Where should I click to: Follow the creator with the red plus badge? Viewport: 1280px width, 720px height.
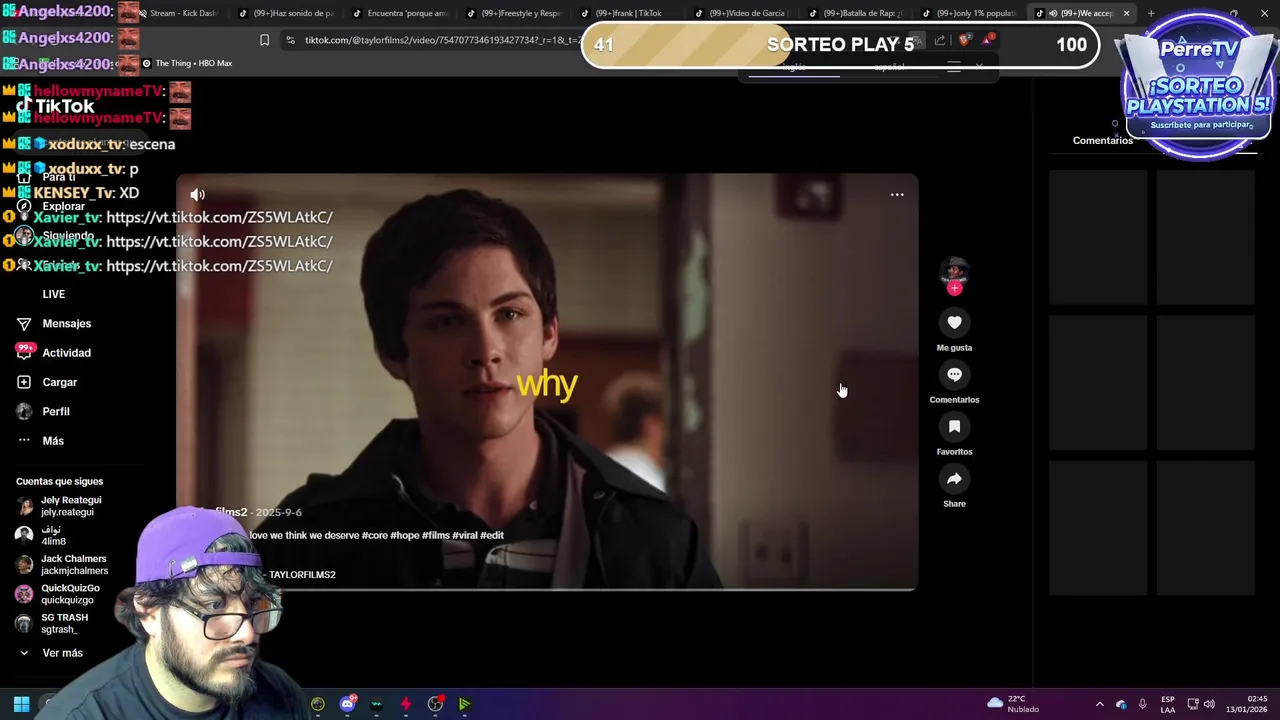point(955,288)
